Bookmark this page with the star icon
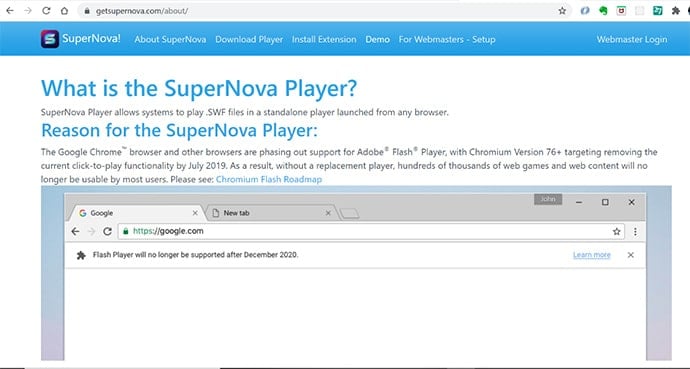This screenshot has height=369, width=690. click(562, 11)
